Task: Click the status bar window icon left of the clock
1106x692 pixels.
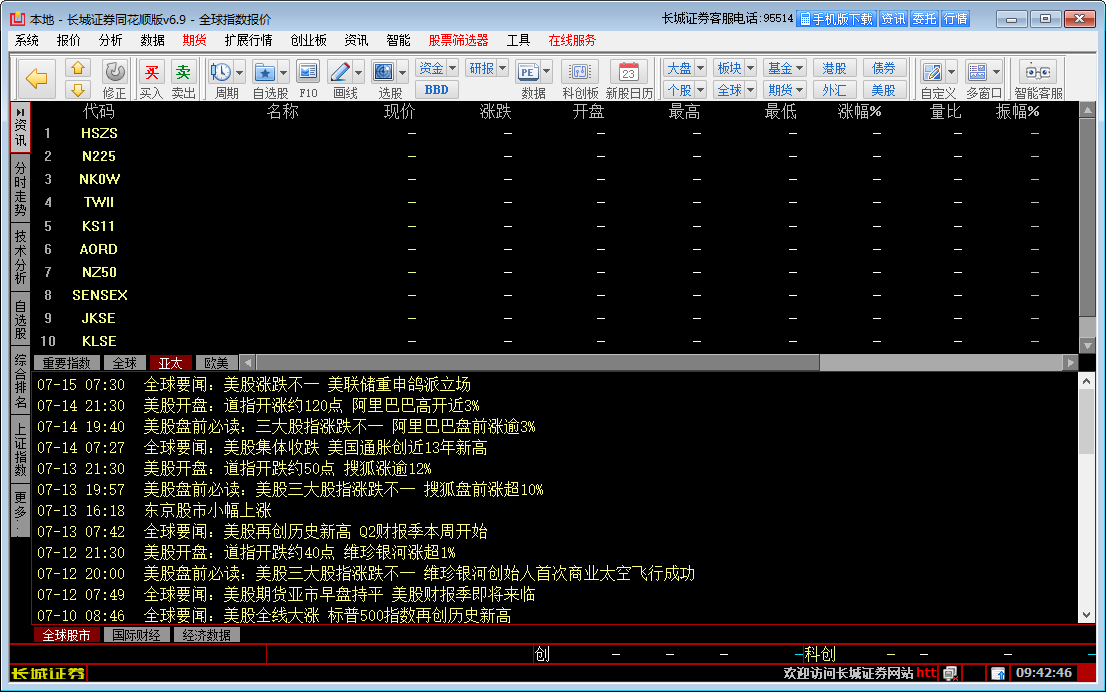Action: [998, 674]
